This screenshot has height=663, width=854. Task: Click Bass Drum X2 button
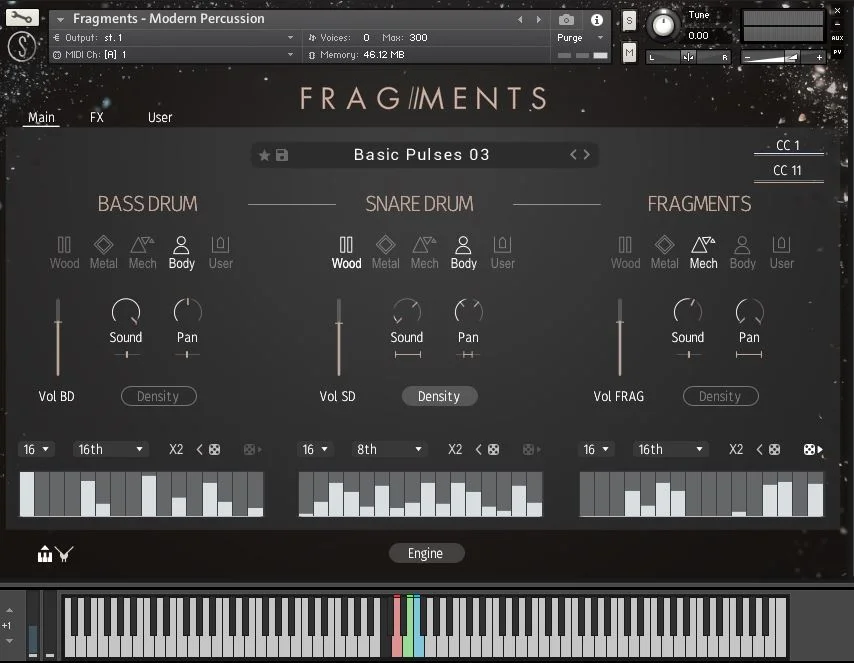pos(176,449)
